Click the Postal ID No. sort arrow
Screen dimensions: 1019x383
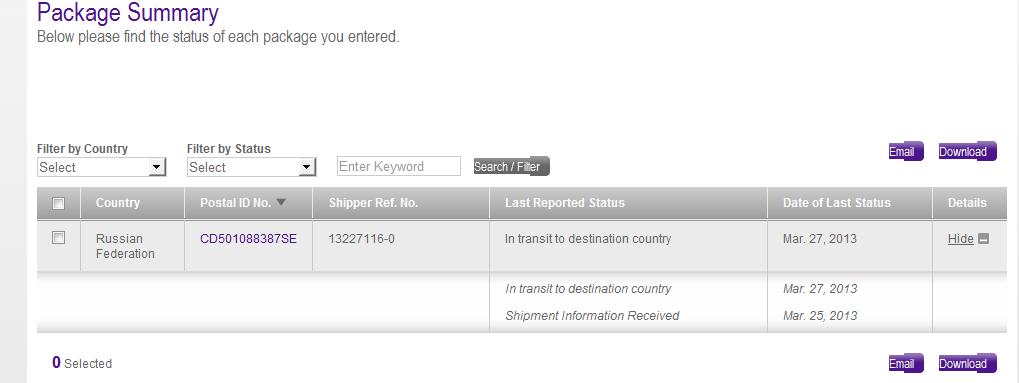point(281,202)
